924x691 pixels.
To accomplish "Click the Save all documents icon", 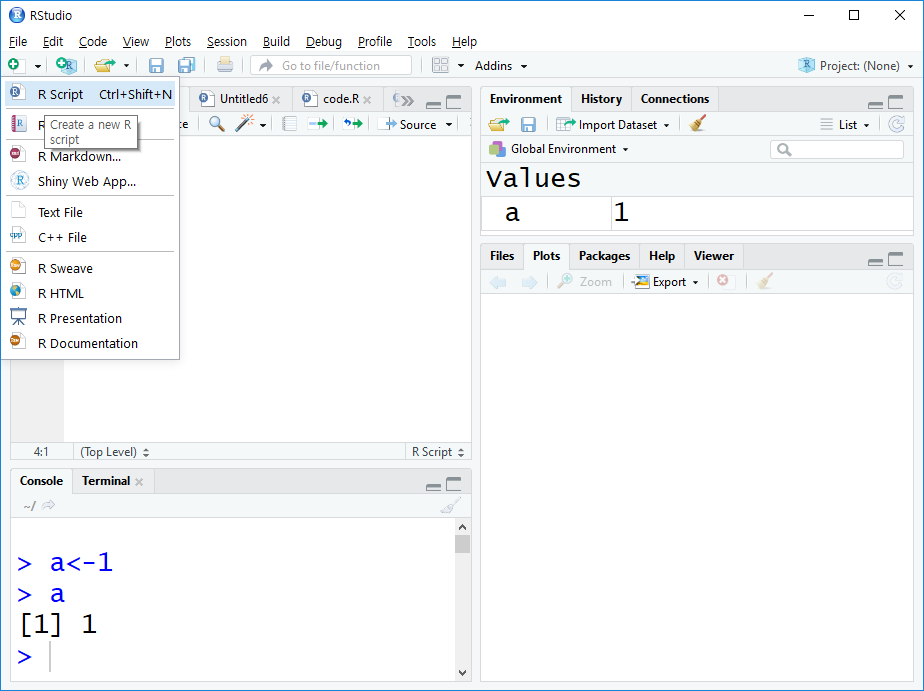I will pyautogui.click(x=187, y=65).
